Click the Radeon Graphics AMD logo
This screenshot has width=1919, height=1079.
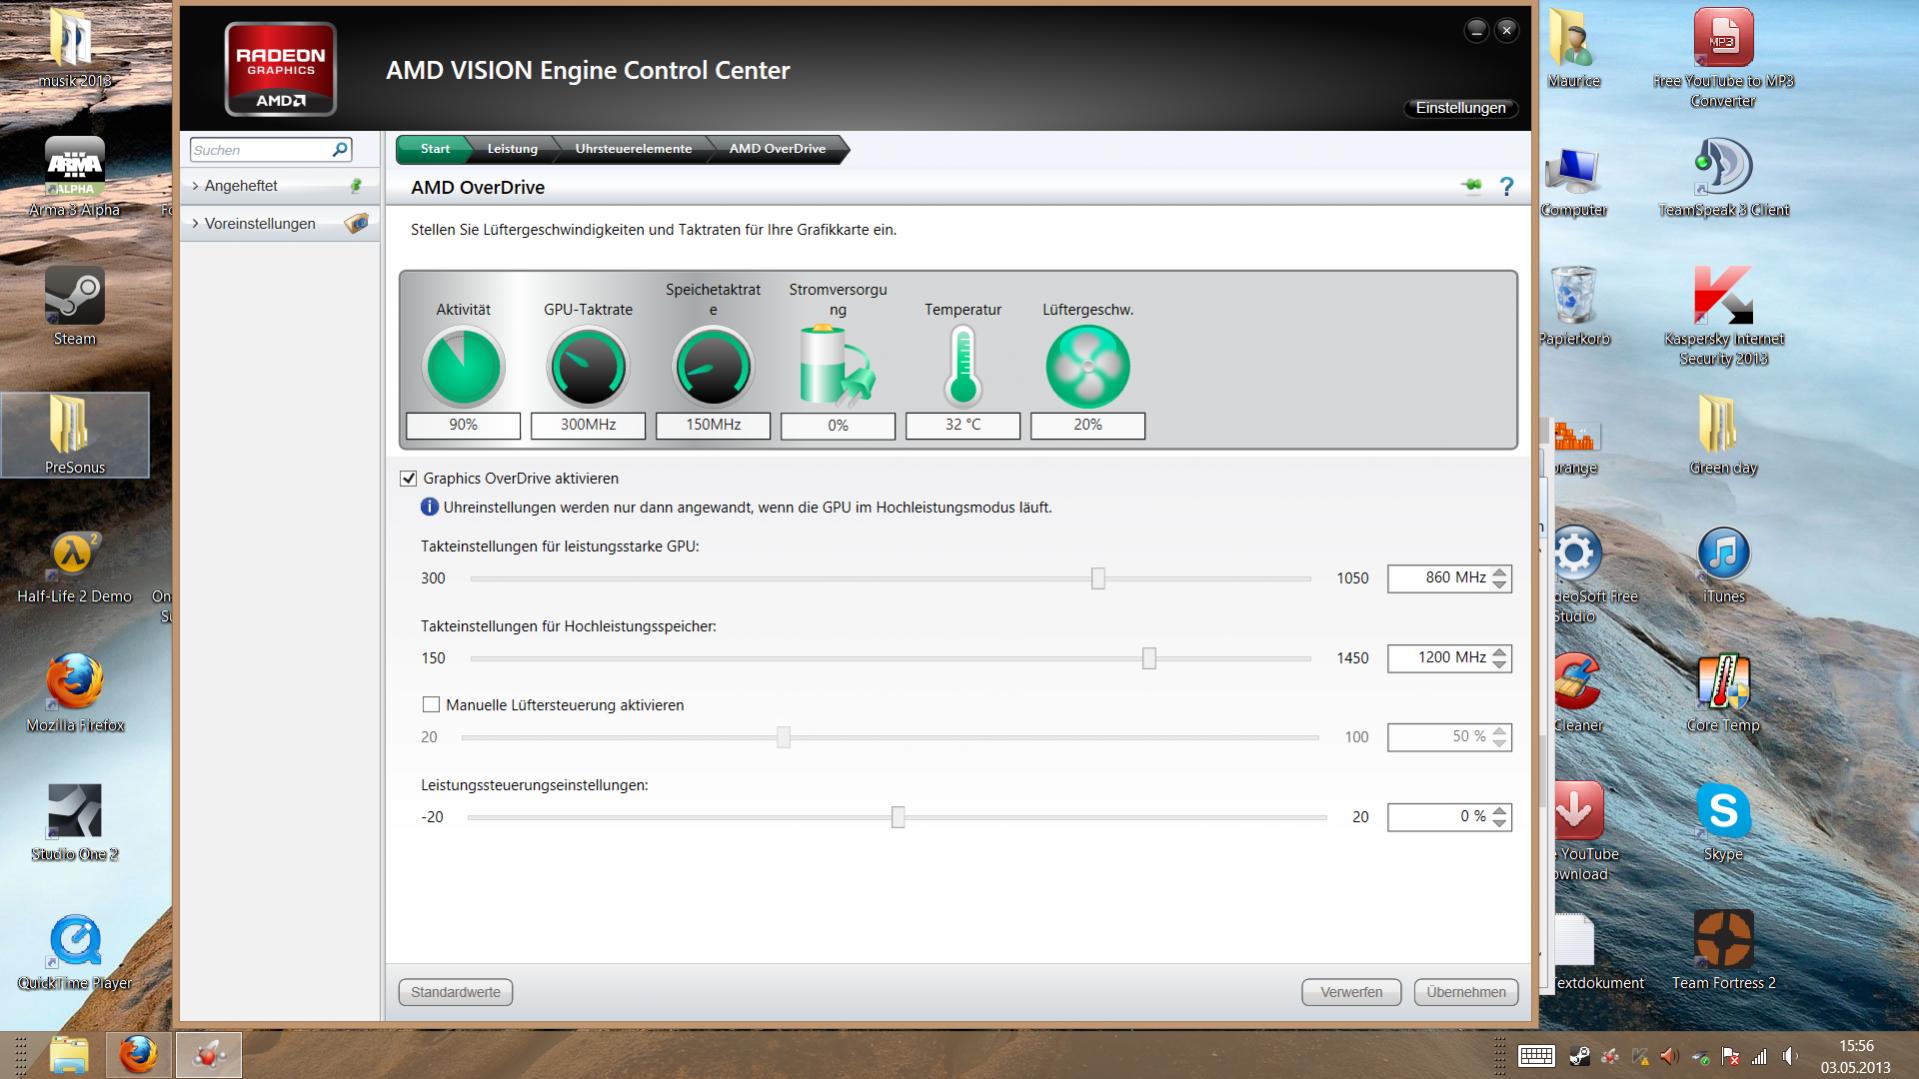280,69
